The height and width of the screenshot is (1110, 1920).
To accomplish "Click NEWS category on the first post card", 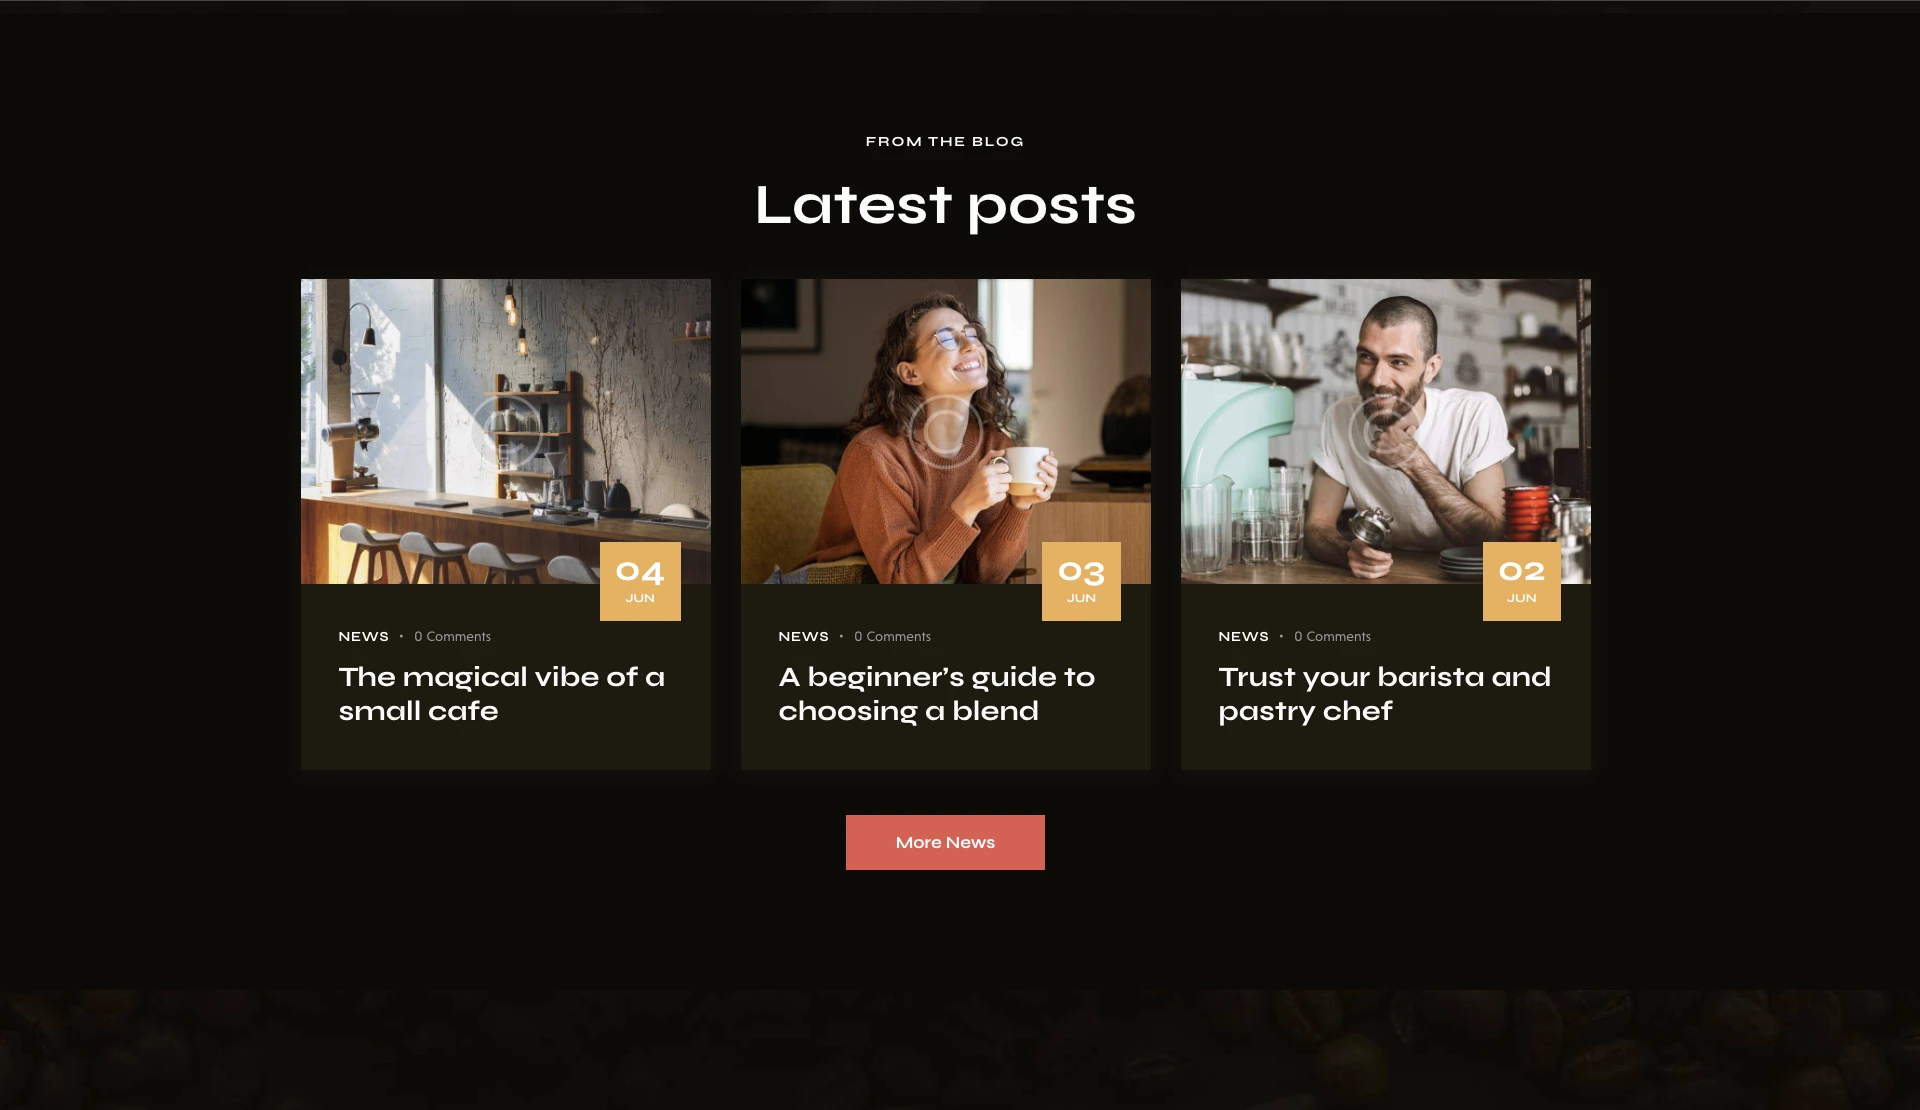I will click(363, 636).
